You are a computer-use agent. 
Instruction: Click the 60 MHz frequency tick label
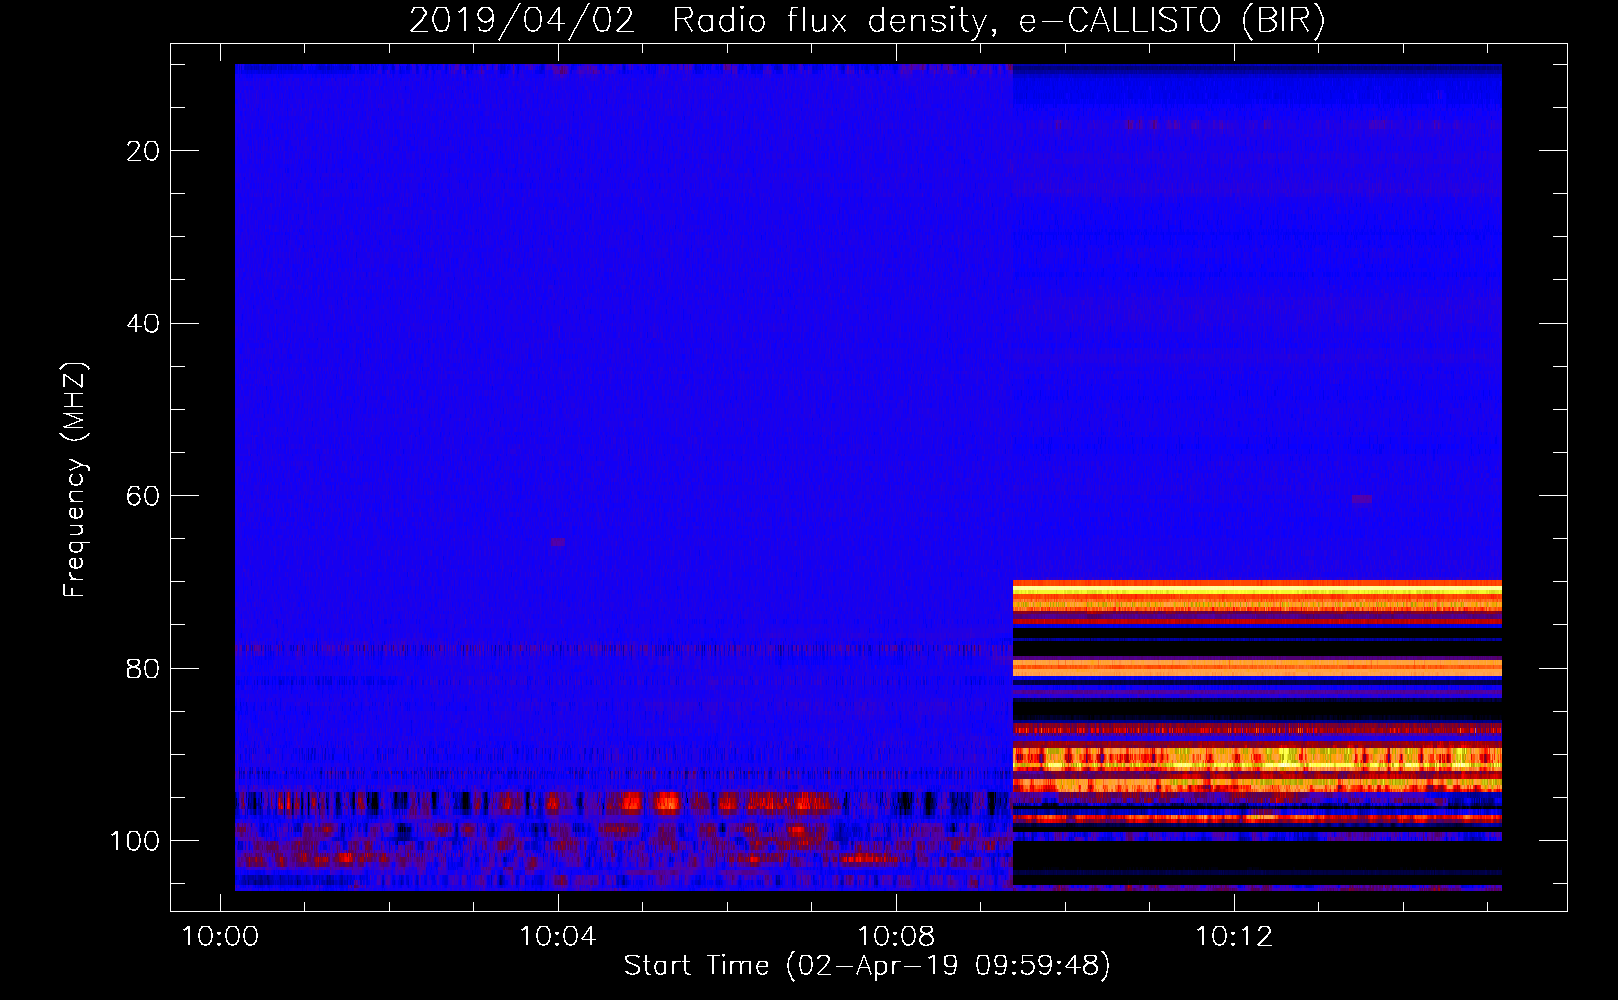coord(143,496)
